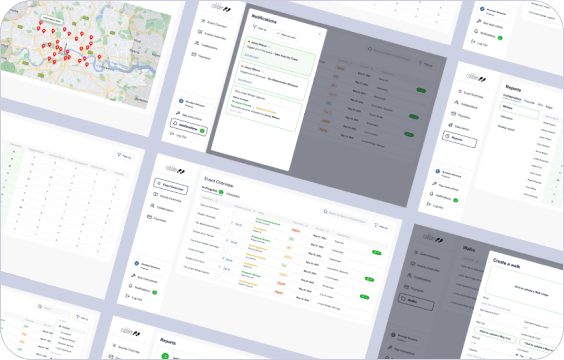Click highlighted Reports item in right screen sidebar

[460, 139]
